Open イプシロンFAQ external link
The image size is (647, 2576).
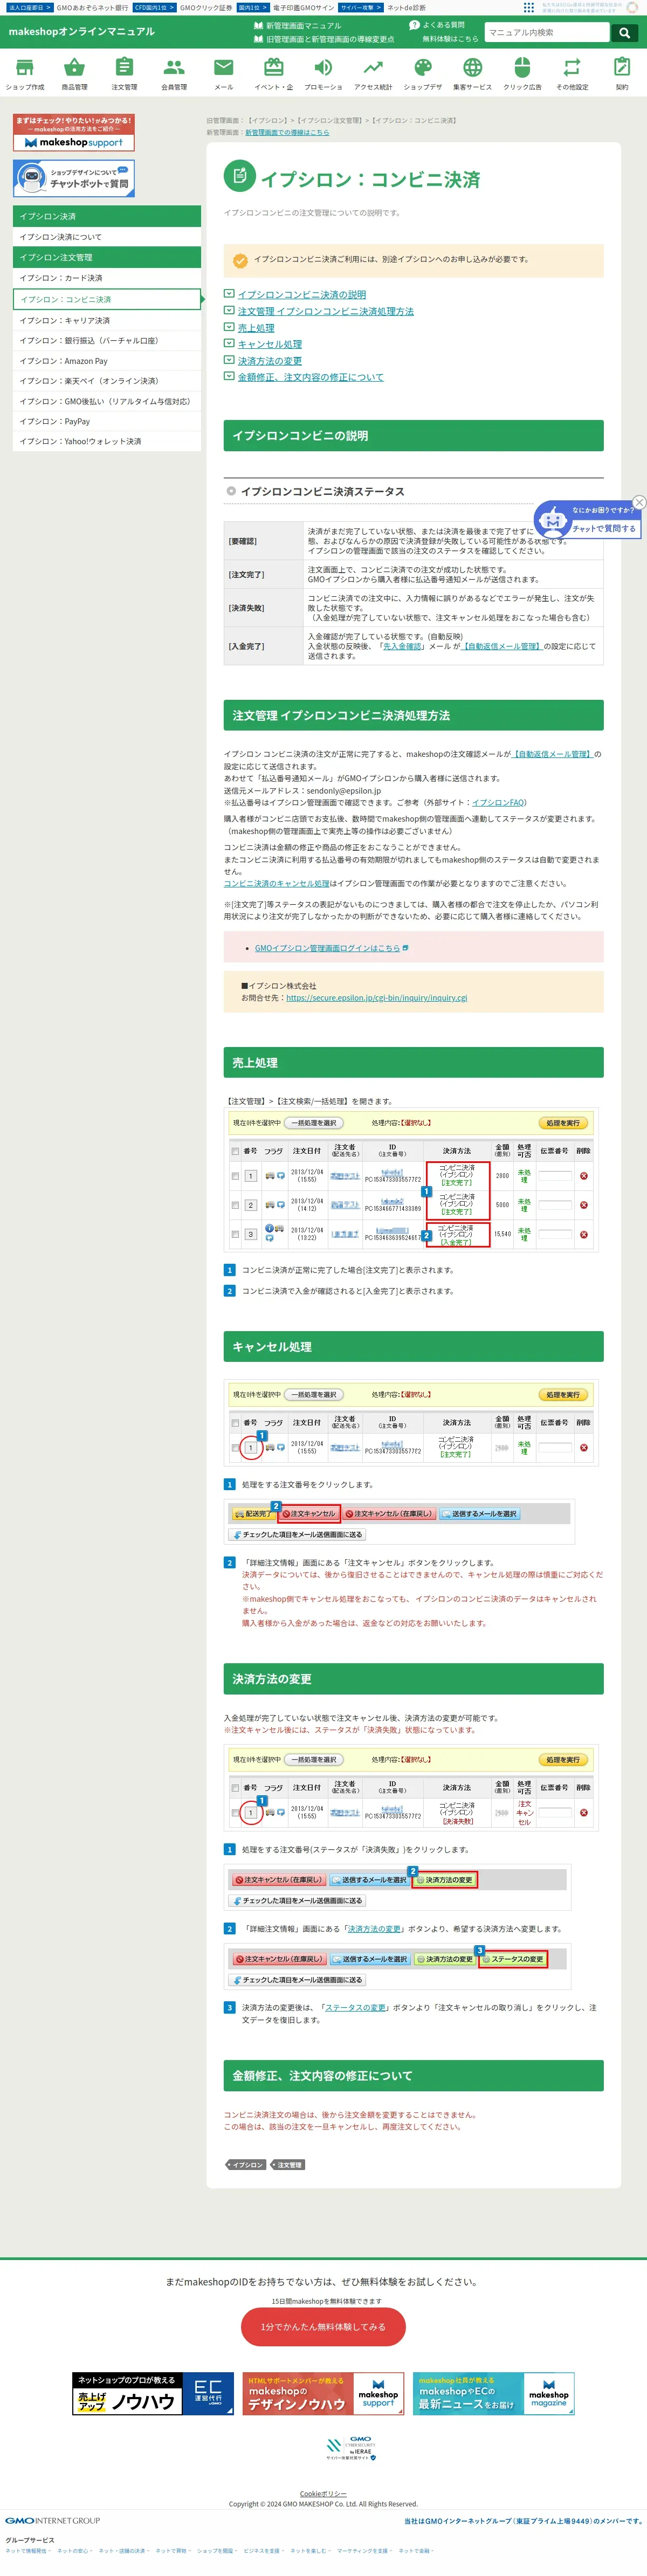497,803
